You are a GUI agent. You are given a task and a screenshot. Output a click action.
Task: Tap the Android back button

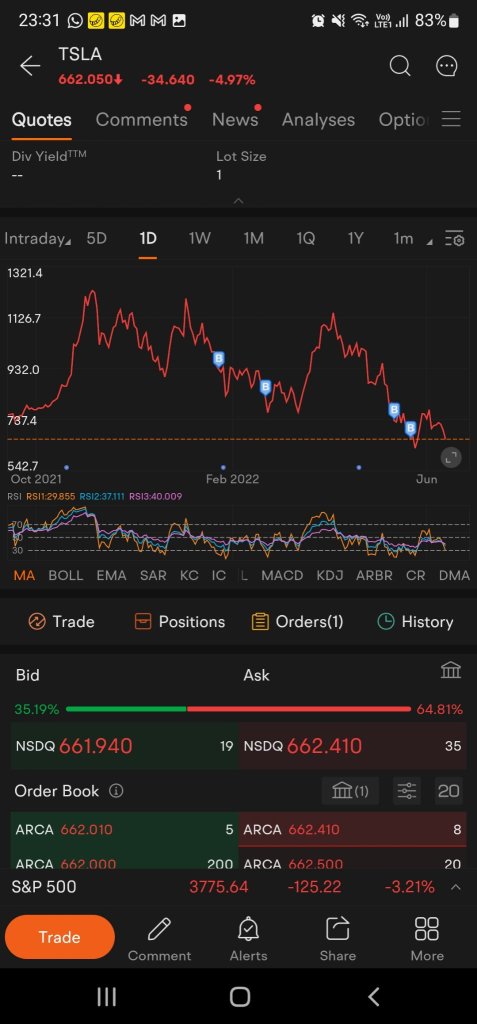click(374, 997)
